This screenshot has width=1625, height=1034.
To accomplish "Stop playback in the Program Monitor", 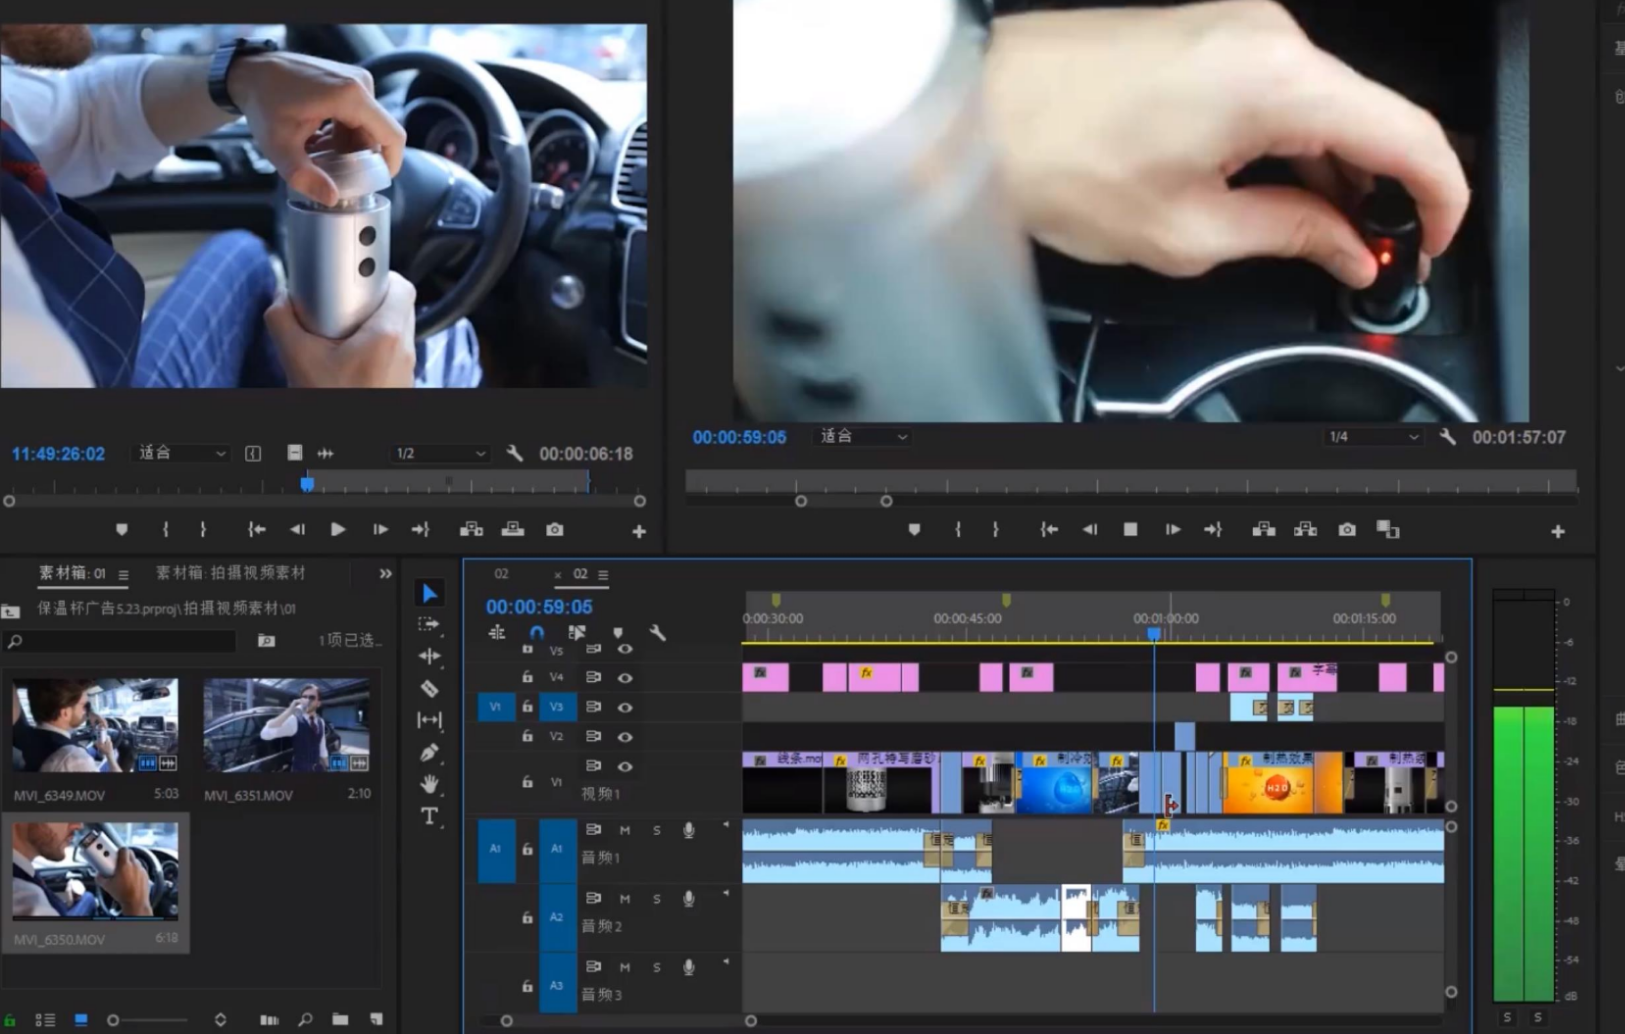I will coord(1130,529).
